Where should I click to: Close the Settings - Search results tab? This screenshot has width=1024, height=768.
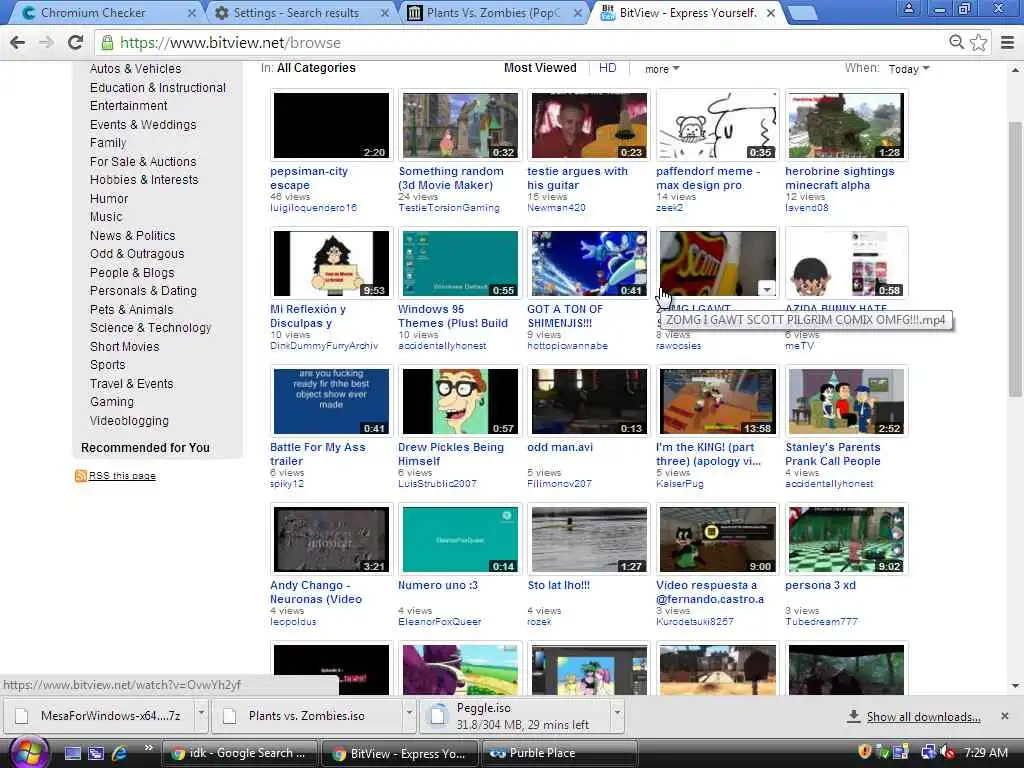385,13
